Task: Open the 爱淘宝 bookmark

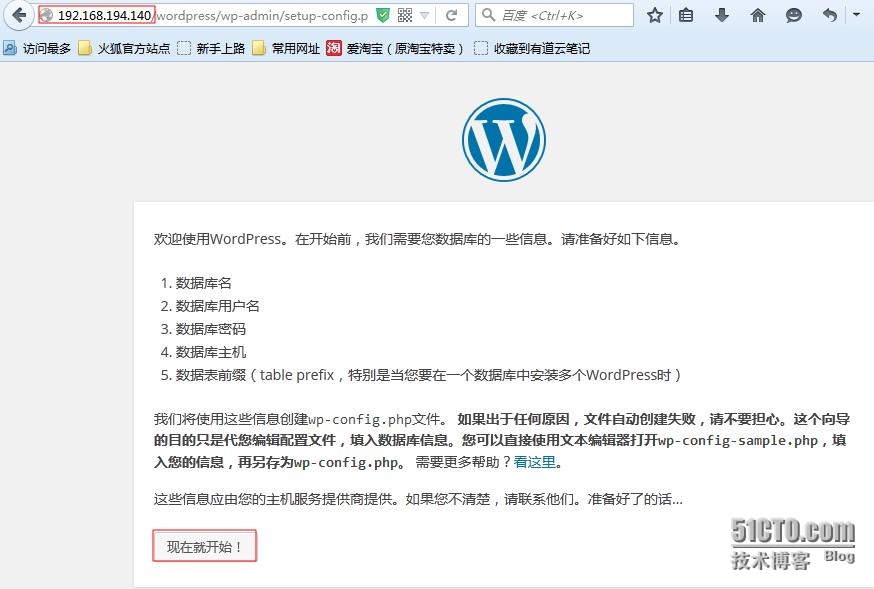Action: 395,48
